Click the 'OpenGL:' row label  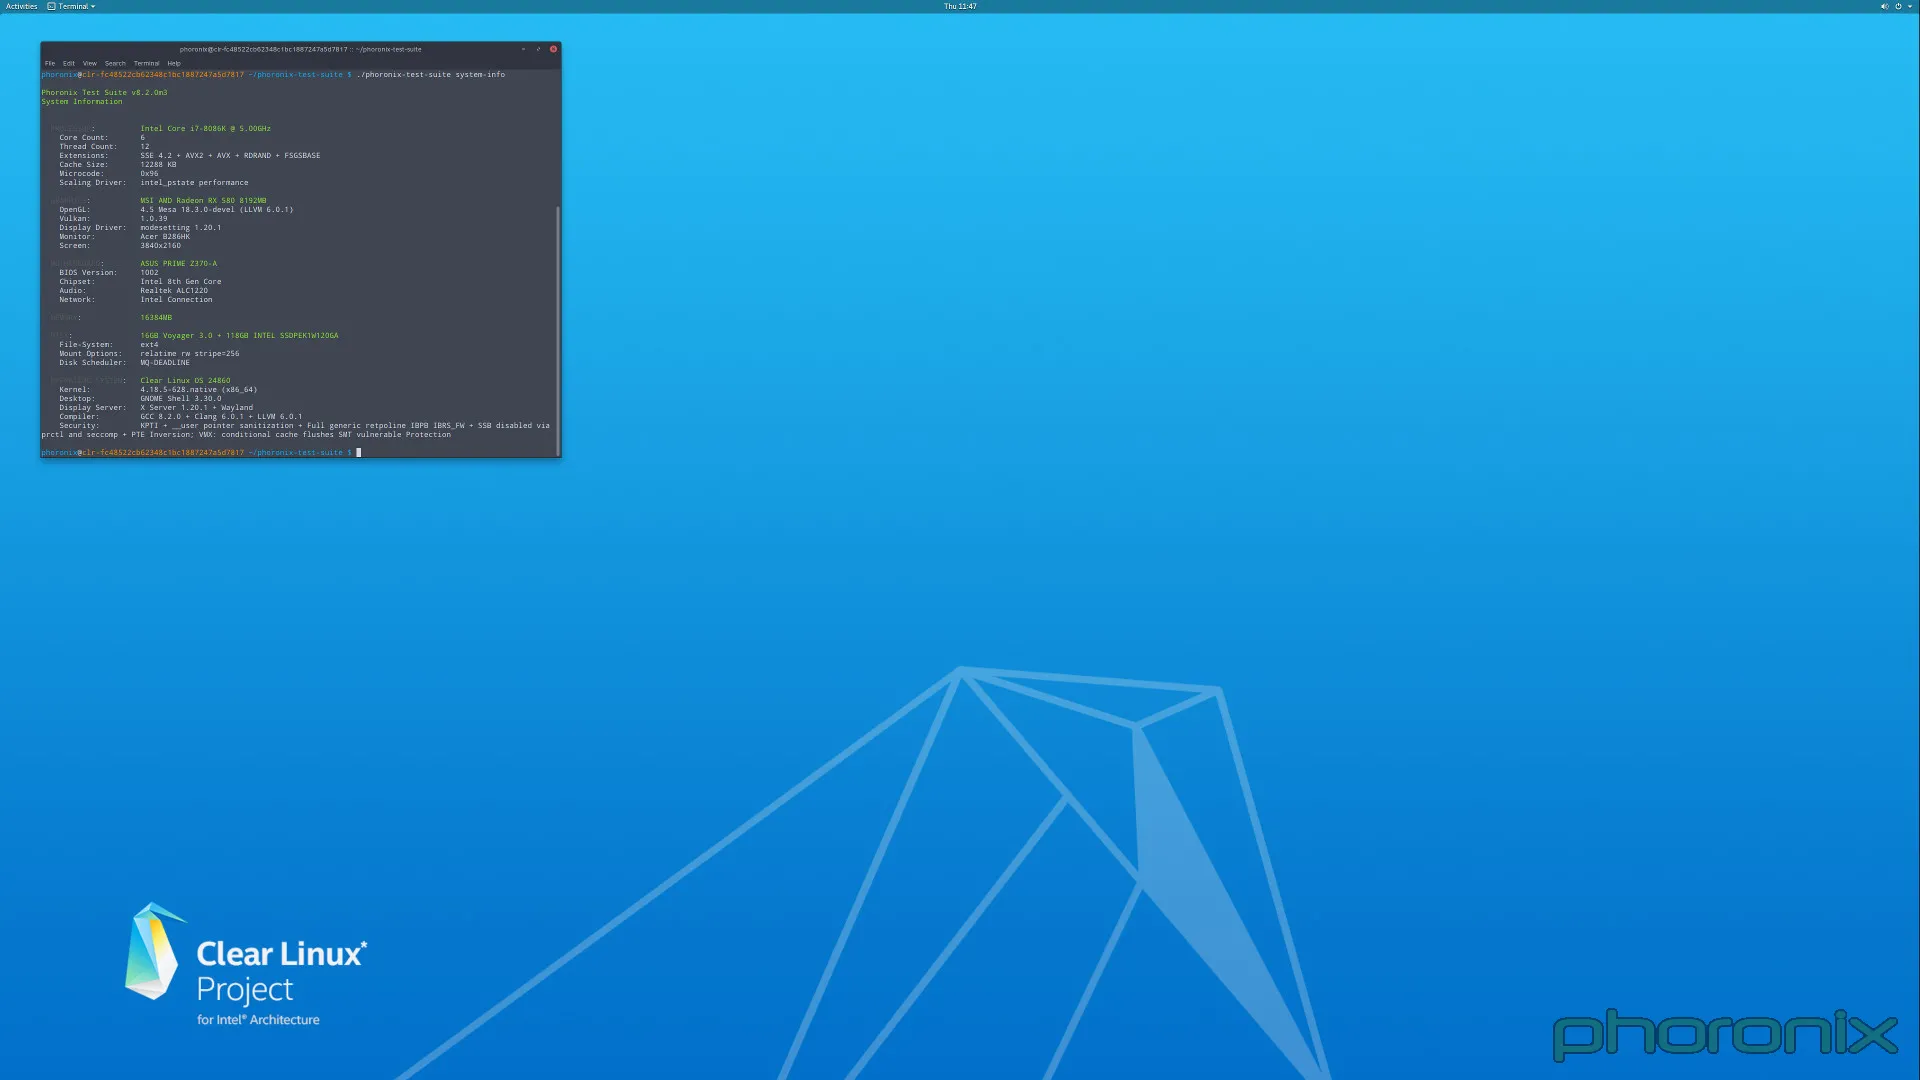pos(74,209)
